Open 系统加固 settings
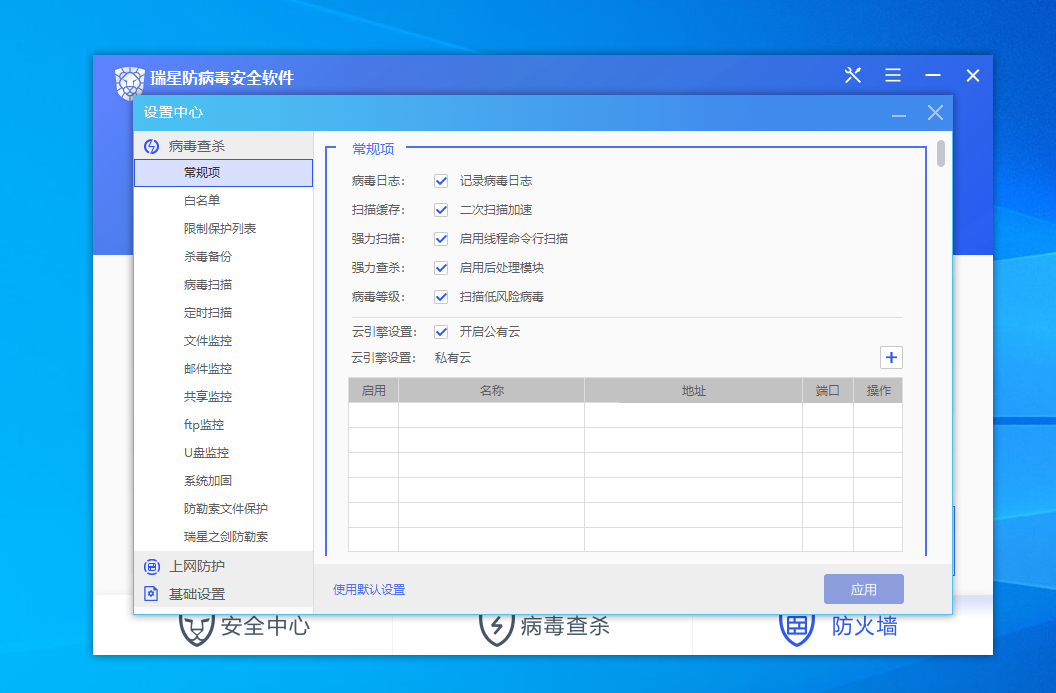The image size is (1056, 693). coord(224,481)
